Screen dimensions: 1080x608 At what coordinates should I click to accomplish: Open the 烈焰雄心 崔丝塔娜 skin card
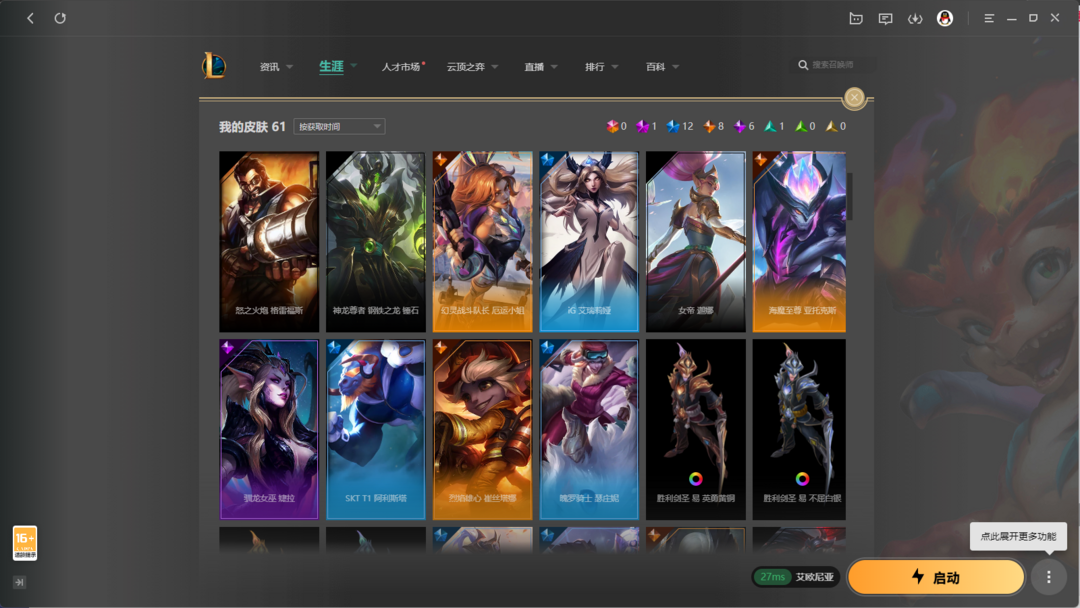pos(482,429)
